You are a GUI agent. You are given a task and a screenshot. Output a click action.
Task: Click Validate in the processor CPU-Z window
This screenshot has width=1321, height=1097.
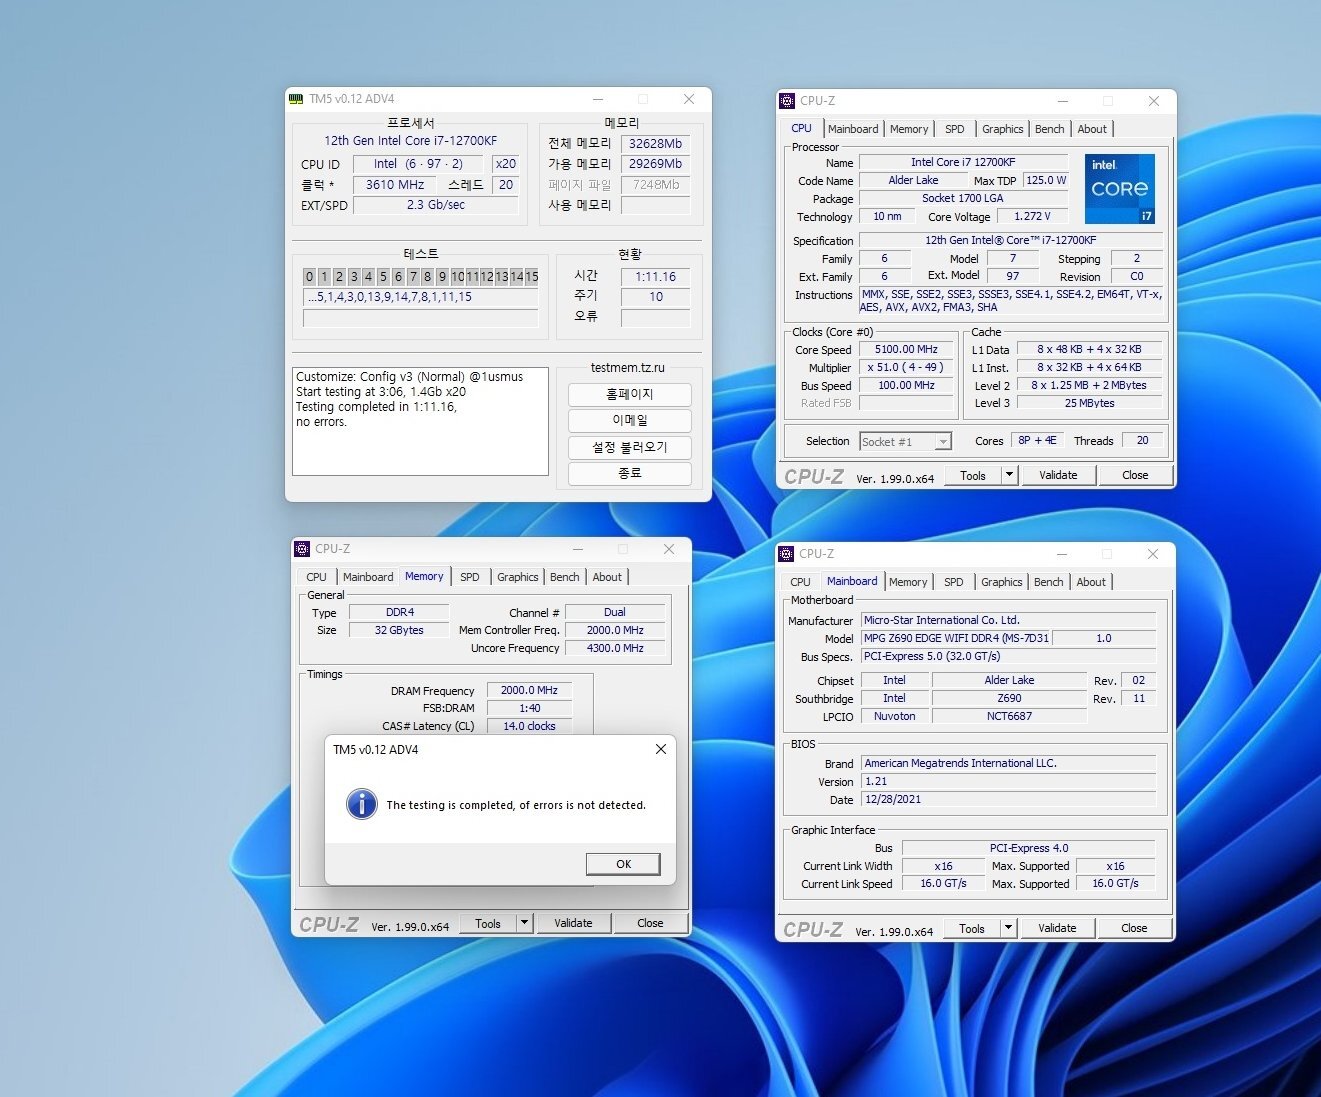coord(1058,475)
